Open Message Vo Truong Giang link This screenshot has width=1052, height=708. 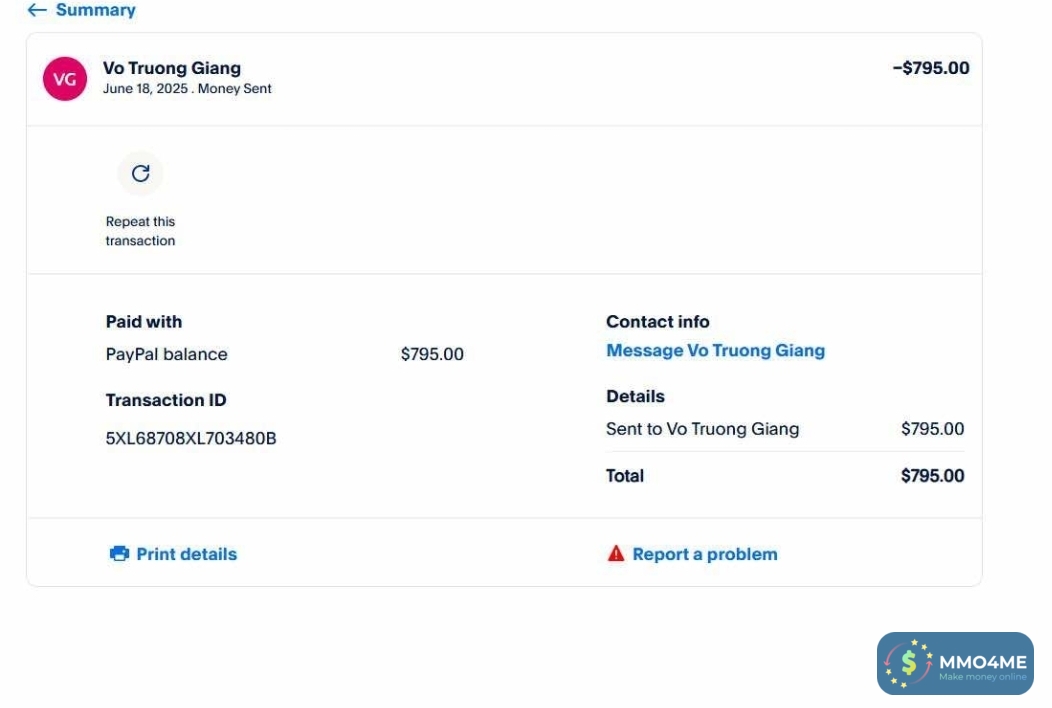pyautogui.click(x=715, y=351)
